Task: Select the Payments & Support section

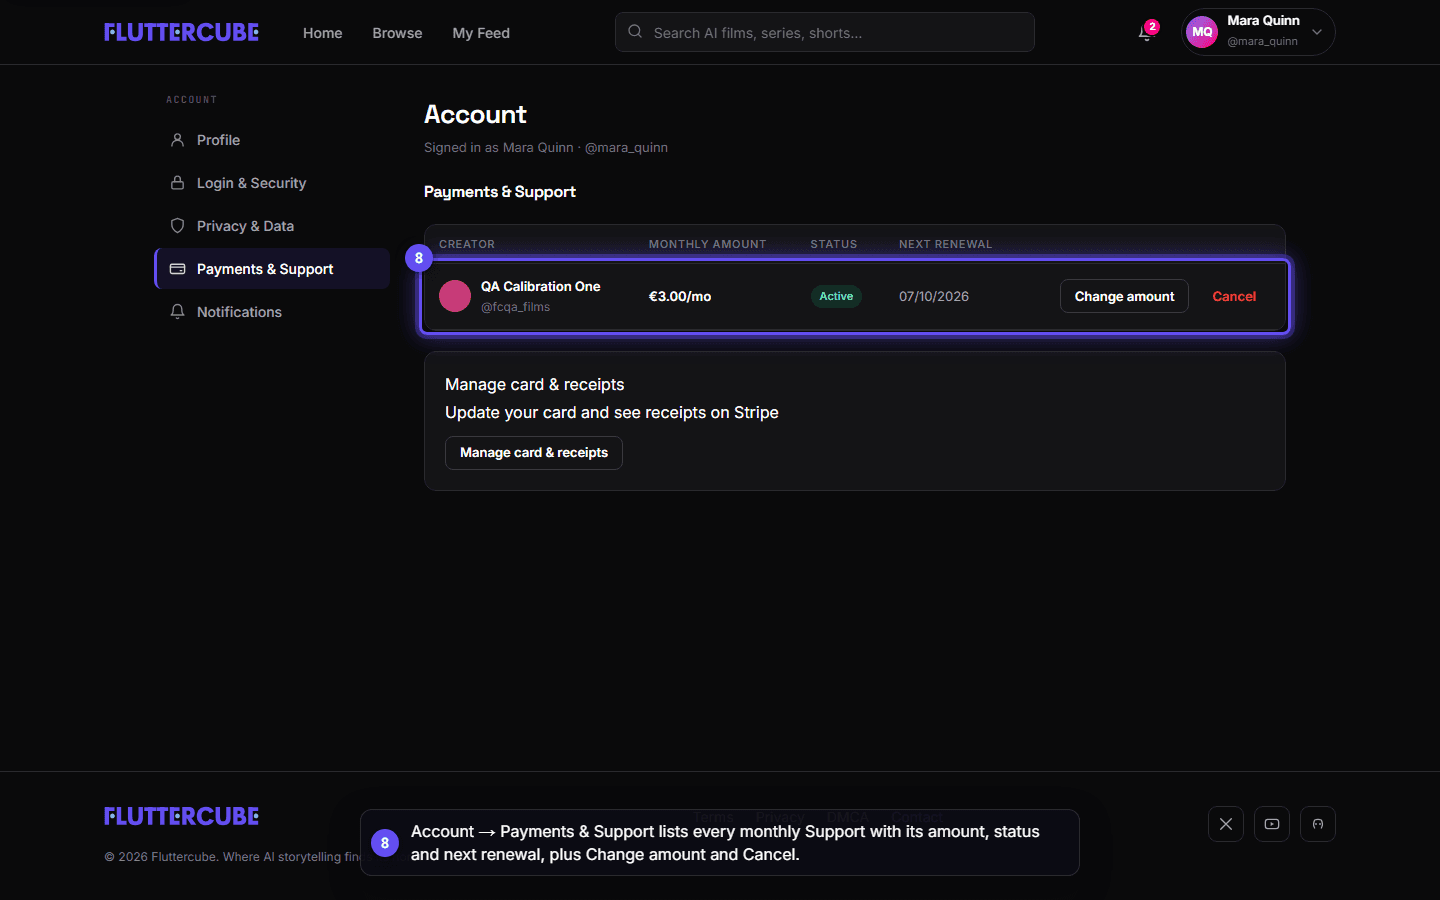Action: pyautogui.click(x=272, y=269)
